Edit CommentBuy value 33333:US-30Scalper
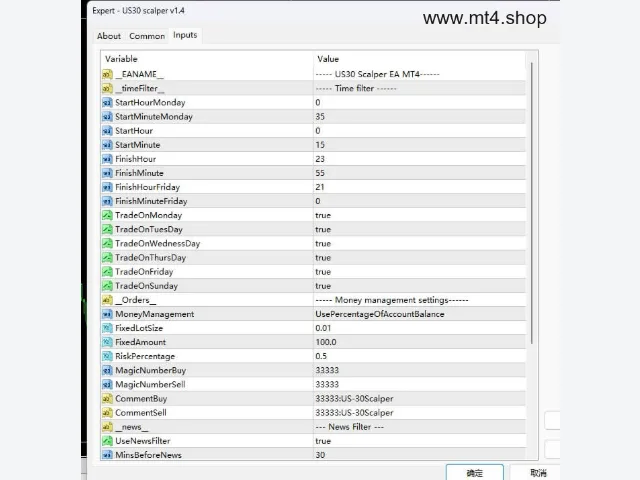 pos(354,399)
